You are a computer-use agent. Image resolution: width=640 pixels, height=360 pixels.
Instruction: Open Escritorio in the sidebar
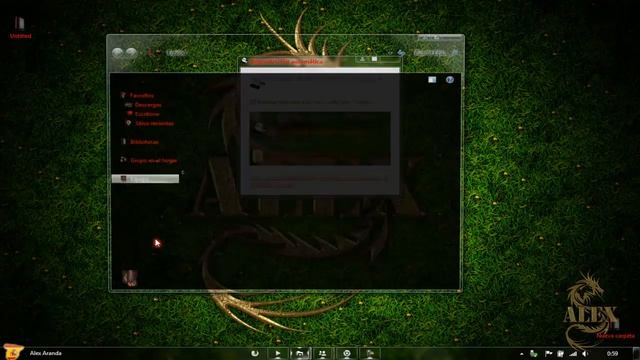[x=147, y=114]
